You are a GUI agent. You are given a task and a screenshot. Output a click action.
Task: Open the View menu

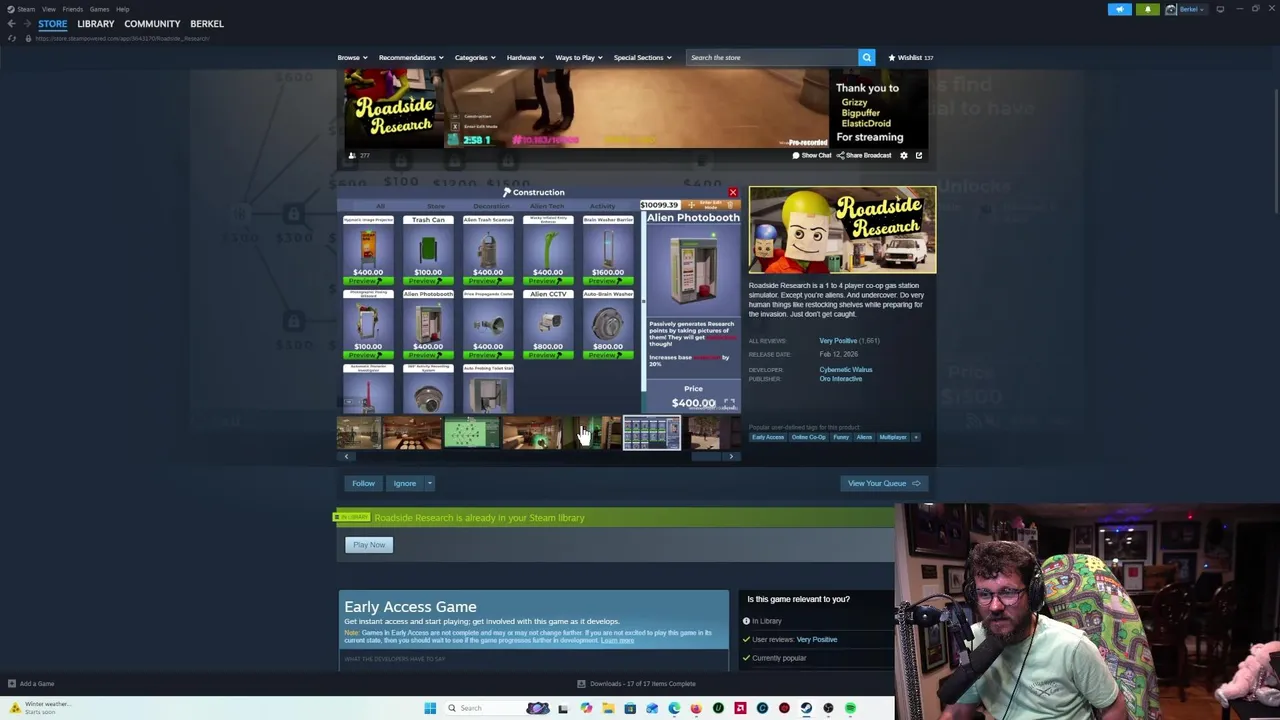coord(49,9)
